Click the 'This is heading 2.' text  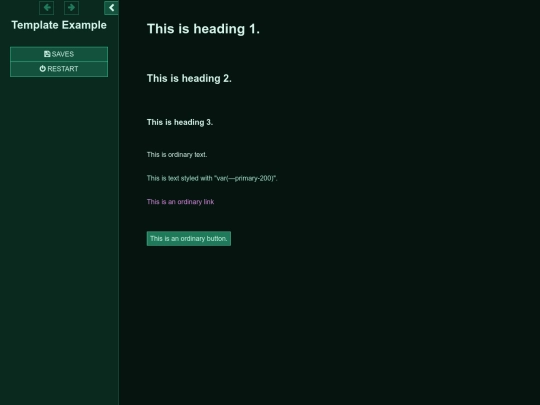click(x=189, y=79)
